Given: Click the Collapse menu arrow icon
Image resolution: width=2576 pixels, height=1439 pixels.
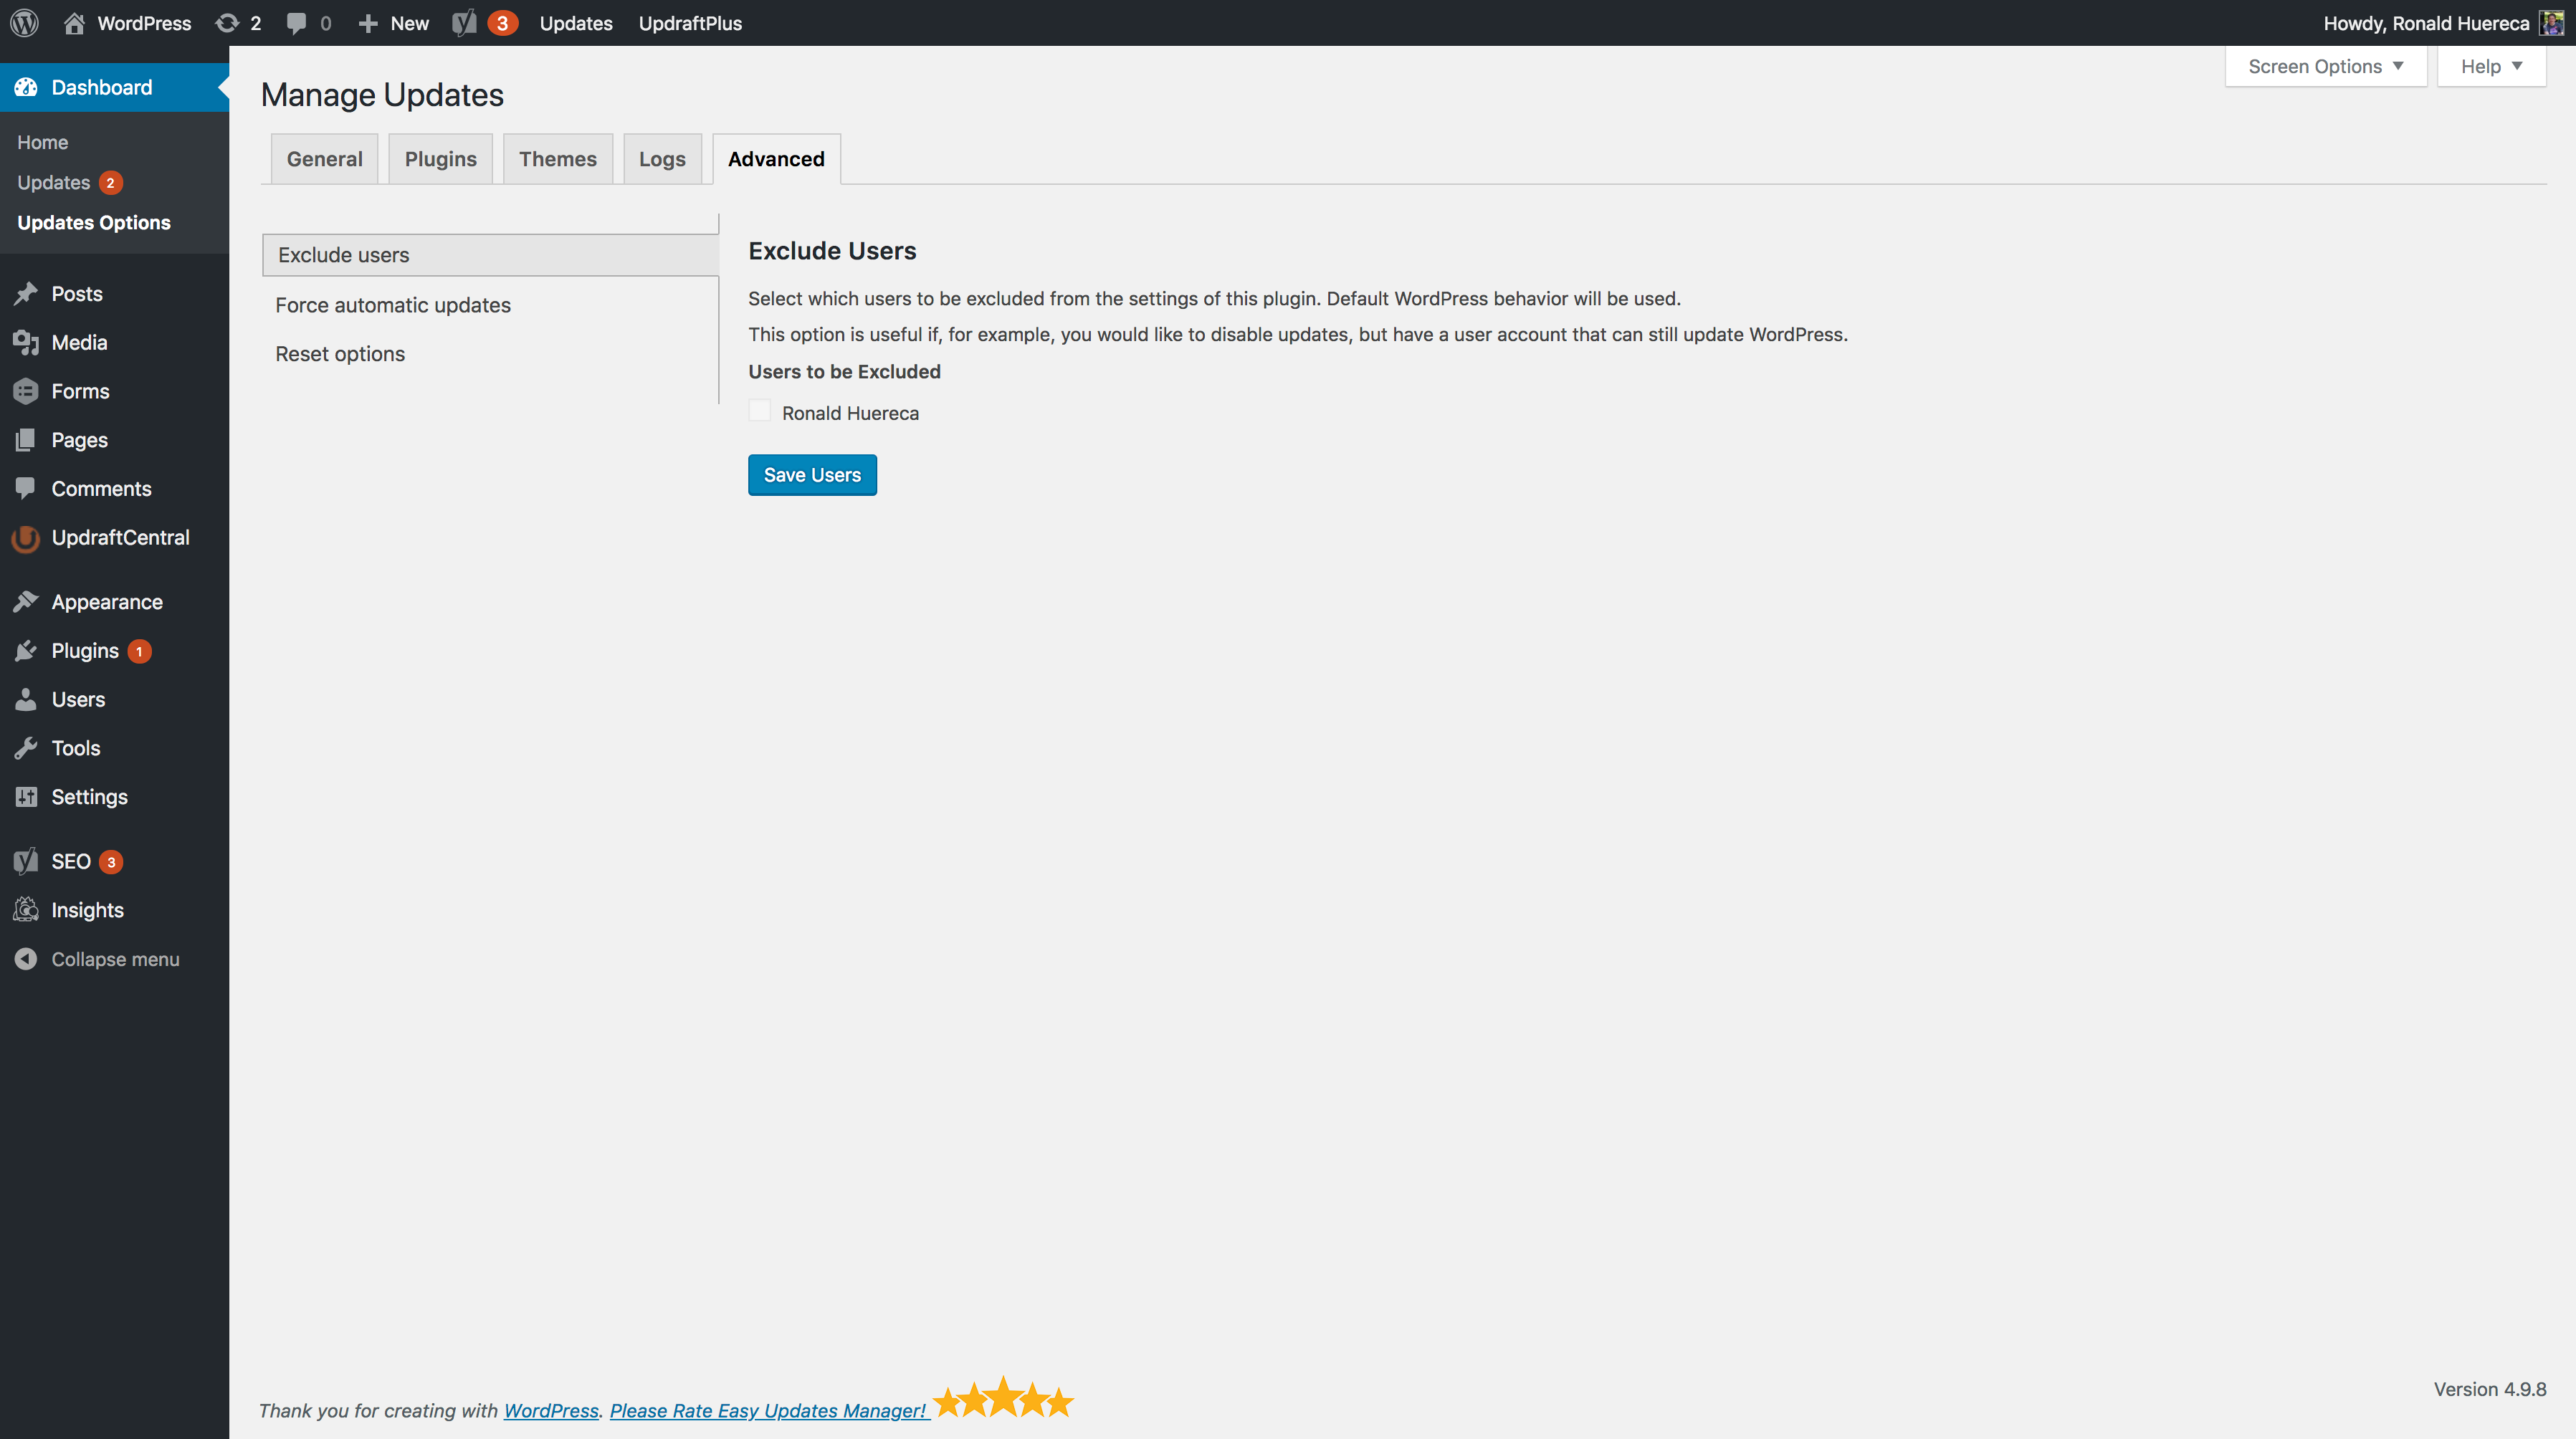Looking at the screenshot, I should click(x=26, y=959).
